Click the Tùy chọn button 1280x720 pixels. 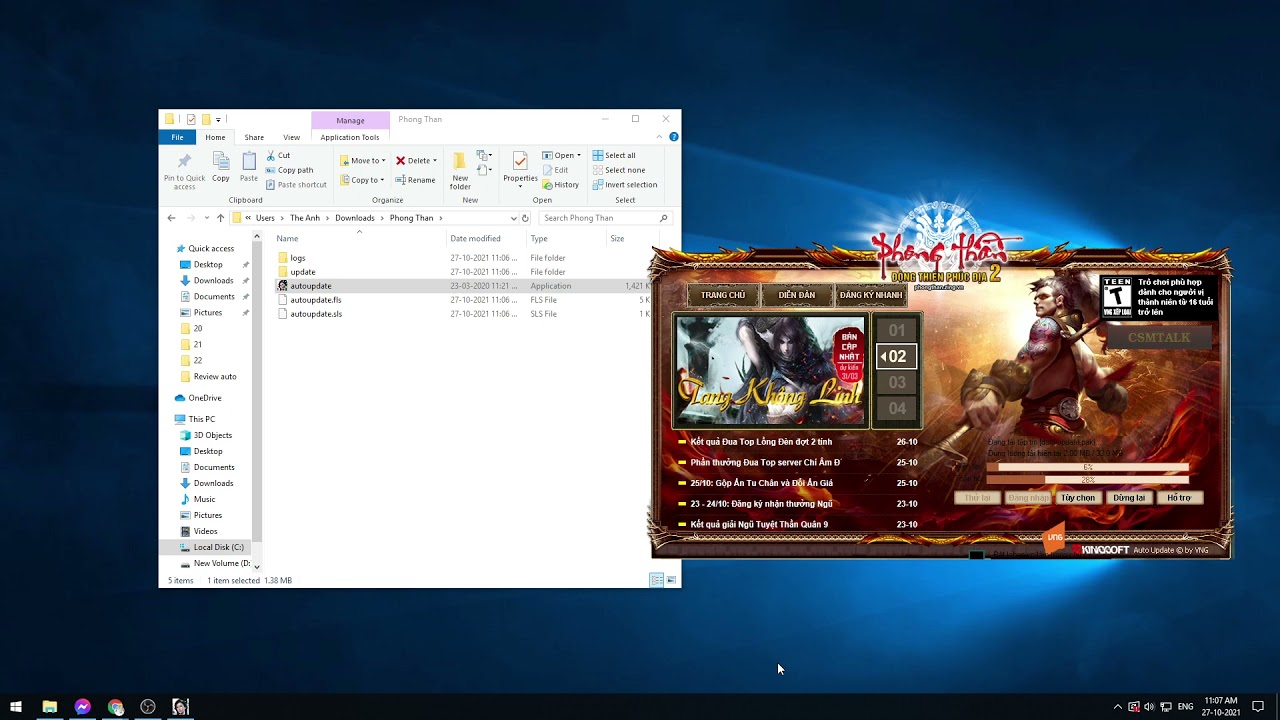1078,498
